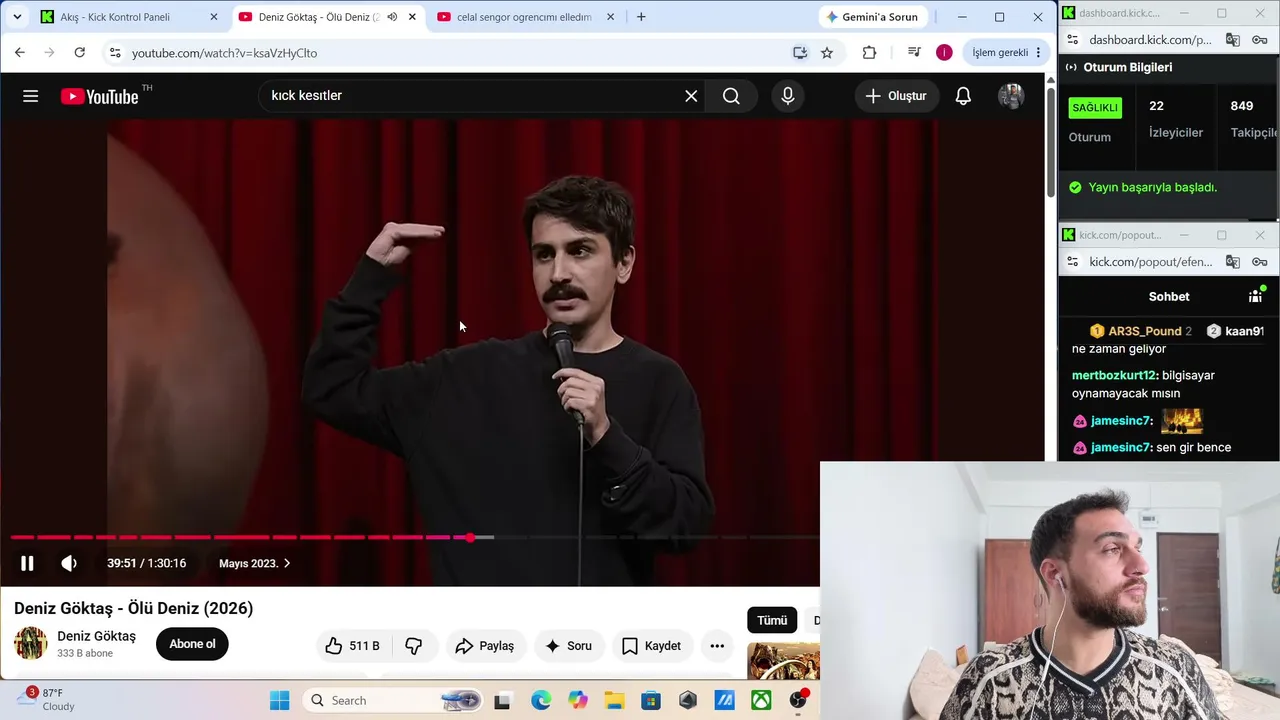The height and width of the screenshot is (720, 1280).
Task: Start voice search with the microphone
Action: (x=788, y=96)
